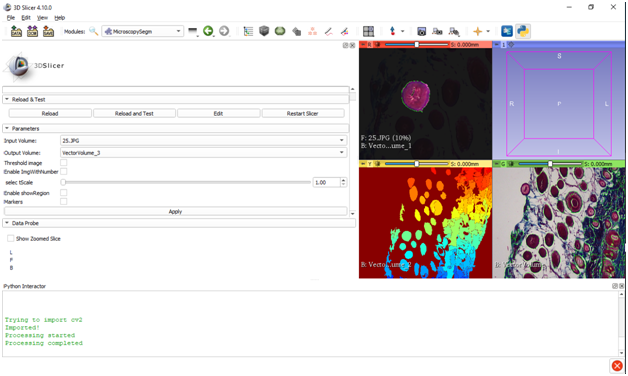Image resolution: width=628 pixels, height=376 pixels.
Task: Click the crosshair toolbar icon
Action: (x=477, y=31)
